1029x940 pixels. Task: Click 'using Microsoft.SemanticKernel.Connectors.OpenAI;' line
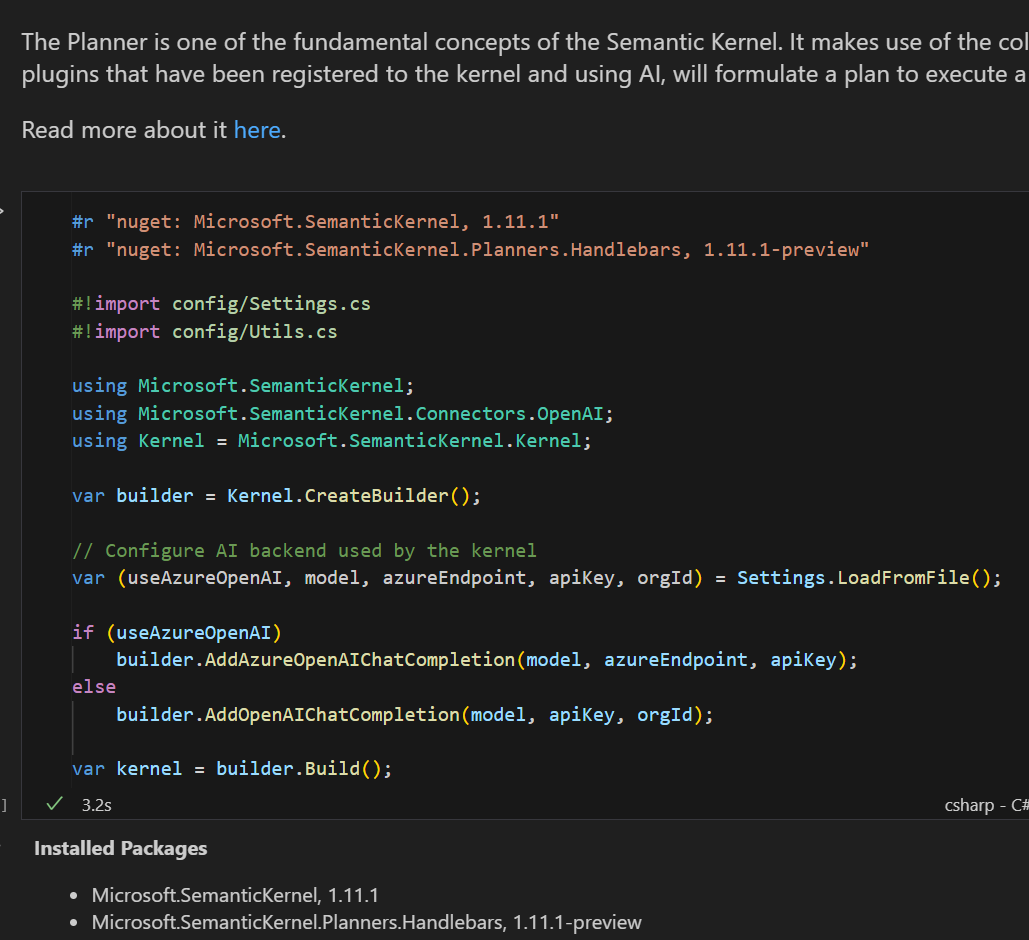[x=343, y=414]
